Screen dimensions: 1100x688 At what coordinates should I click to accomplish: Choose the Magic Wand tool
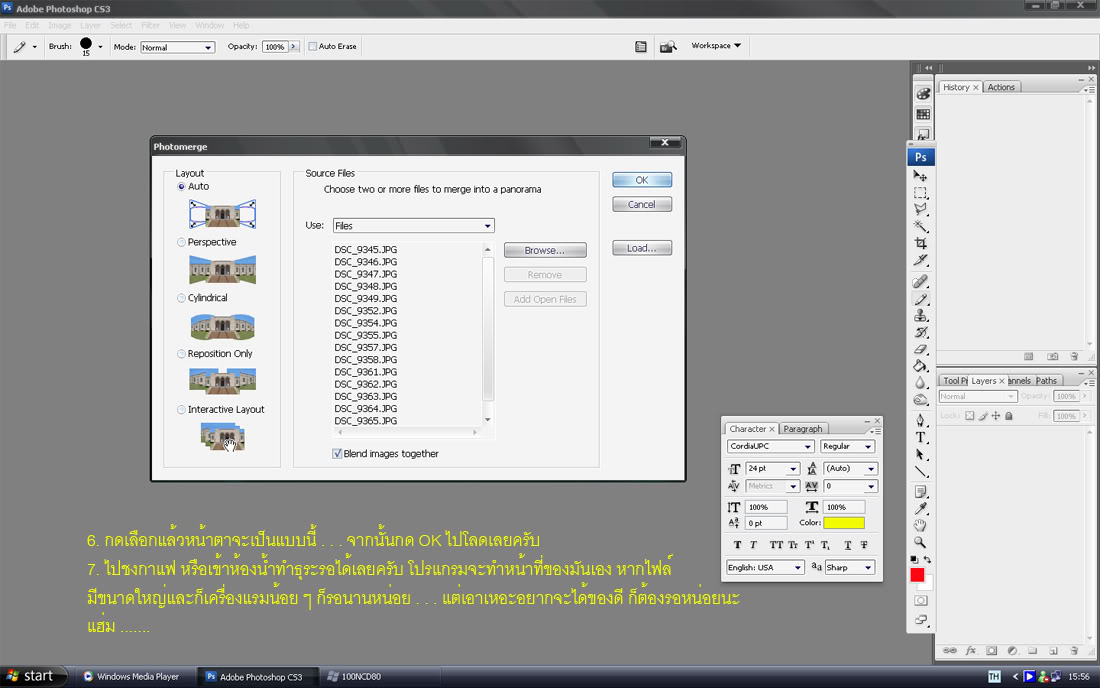(920, 226)
